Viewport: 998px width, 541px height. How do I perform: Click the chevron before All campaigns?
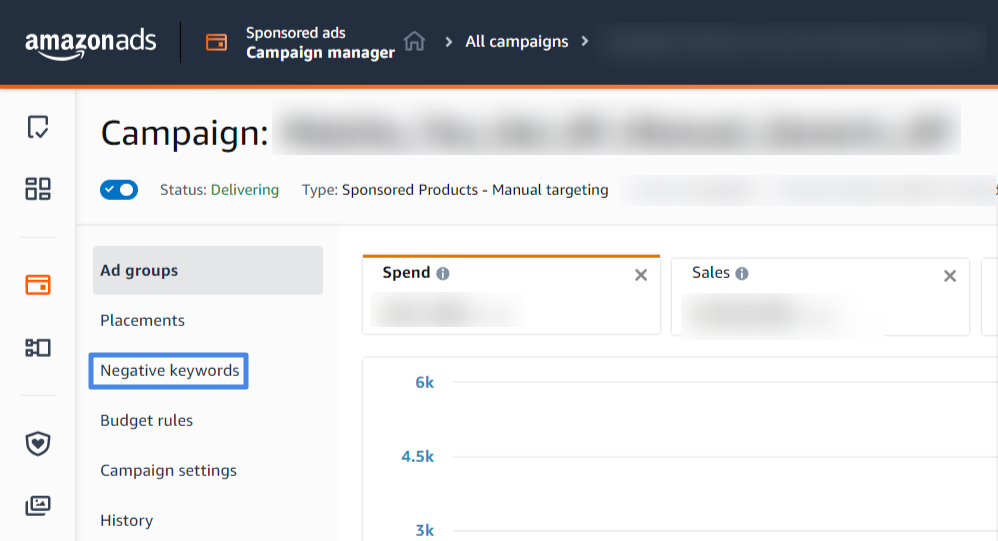[449, 42]
